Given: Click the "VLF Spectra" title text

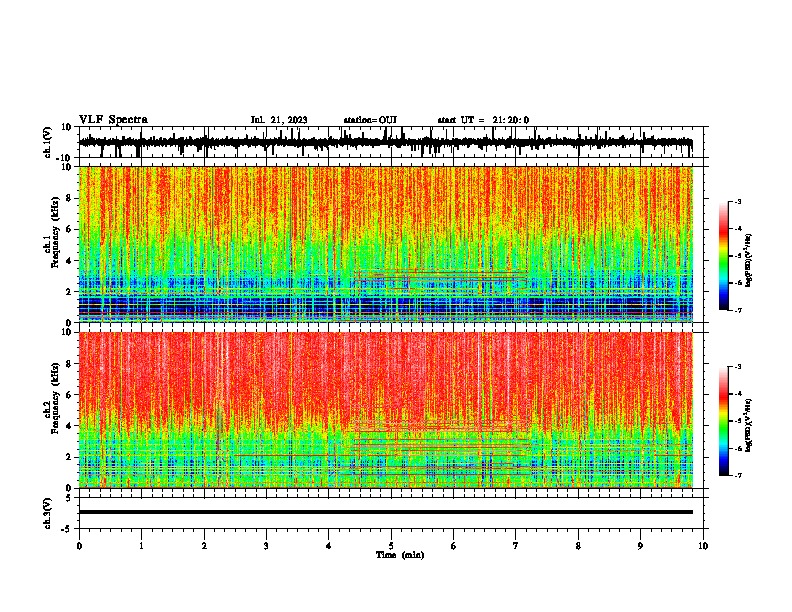Looking at the screenshot, I should tap(113, 120).
